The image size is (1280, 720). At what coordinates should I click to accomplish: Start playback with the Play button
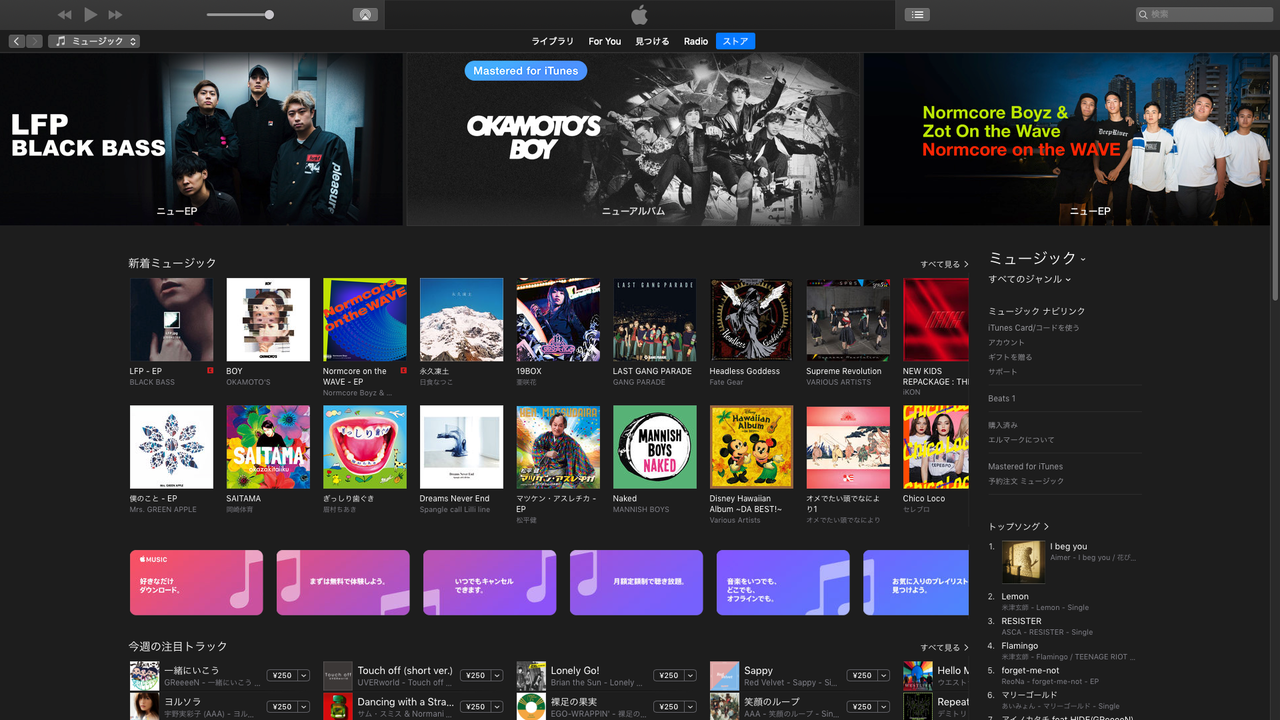90,15
